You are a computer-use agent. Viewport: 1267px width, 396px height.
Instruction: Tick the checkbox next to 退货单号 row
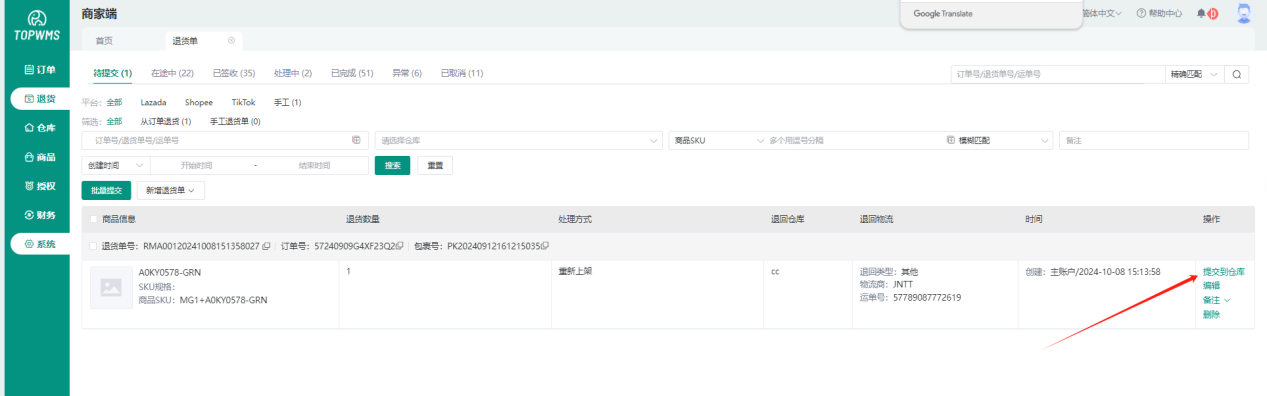click(x=94, y=245)
